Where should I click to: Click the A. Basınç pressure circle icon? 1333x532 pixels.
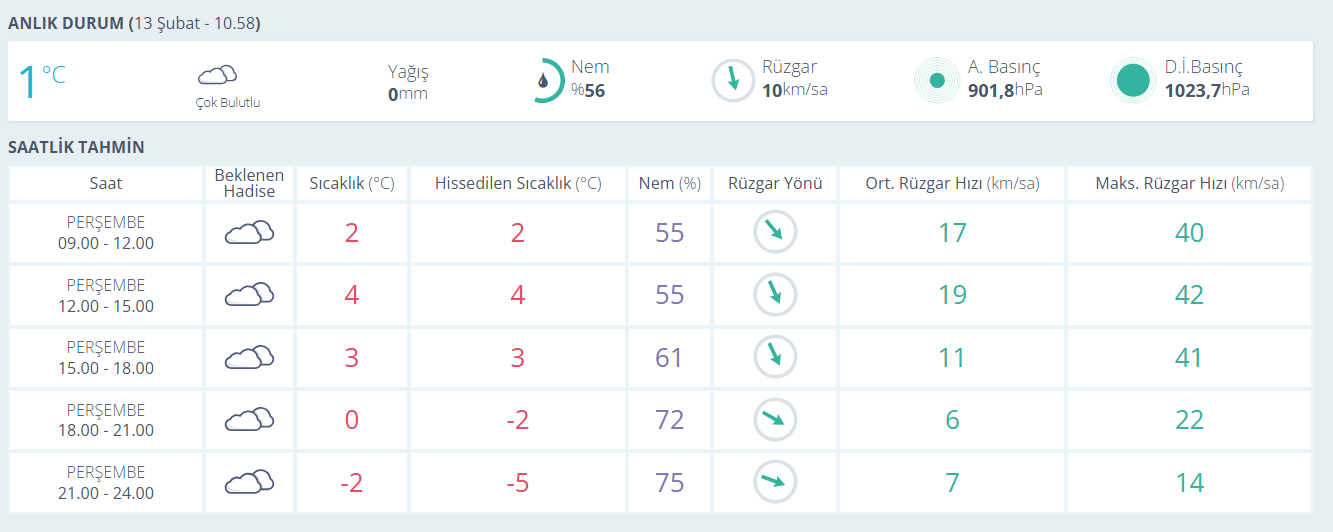937,81
